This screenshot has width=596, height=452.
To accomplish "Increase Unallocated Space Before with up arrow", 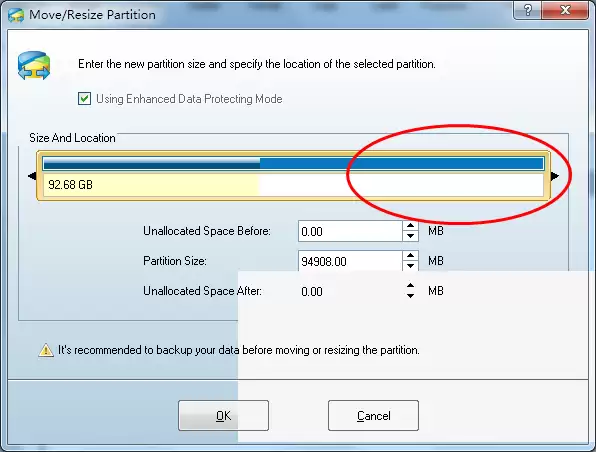I will [410, 226].
